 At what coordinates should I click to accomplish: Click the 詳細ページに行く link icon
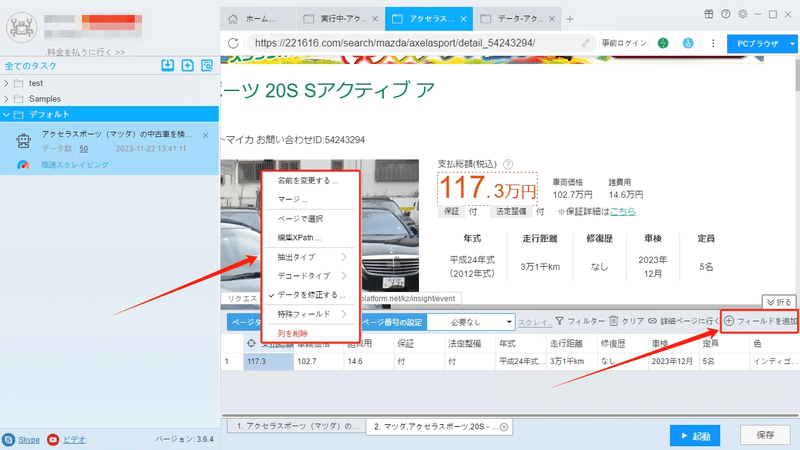coord(653,321)
